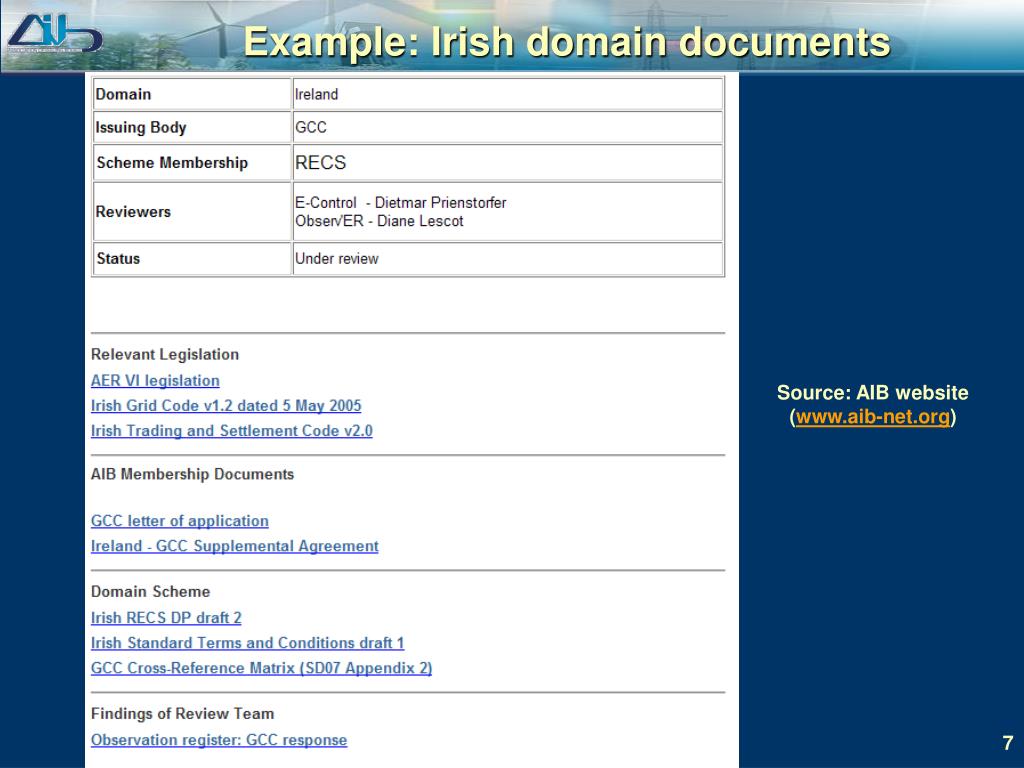Click the slide title 'Example: Irish domain documents'
The width and height of the screenshot is (1024, 768).
(x=567, y=42)
